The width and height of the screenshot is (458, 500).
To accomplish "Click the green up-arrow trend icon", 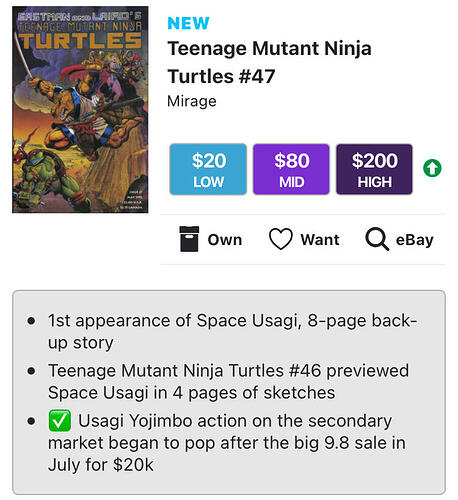I will click(x=432, y=168).
